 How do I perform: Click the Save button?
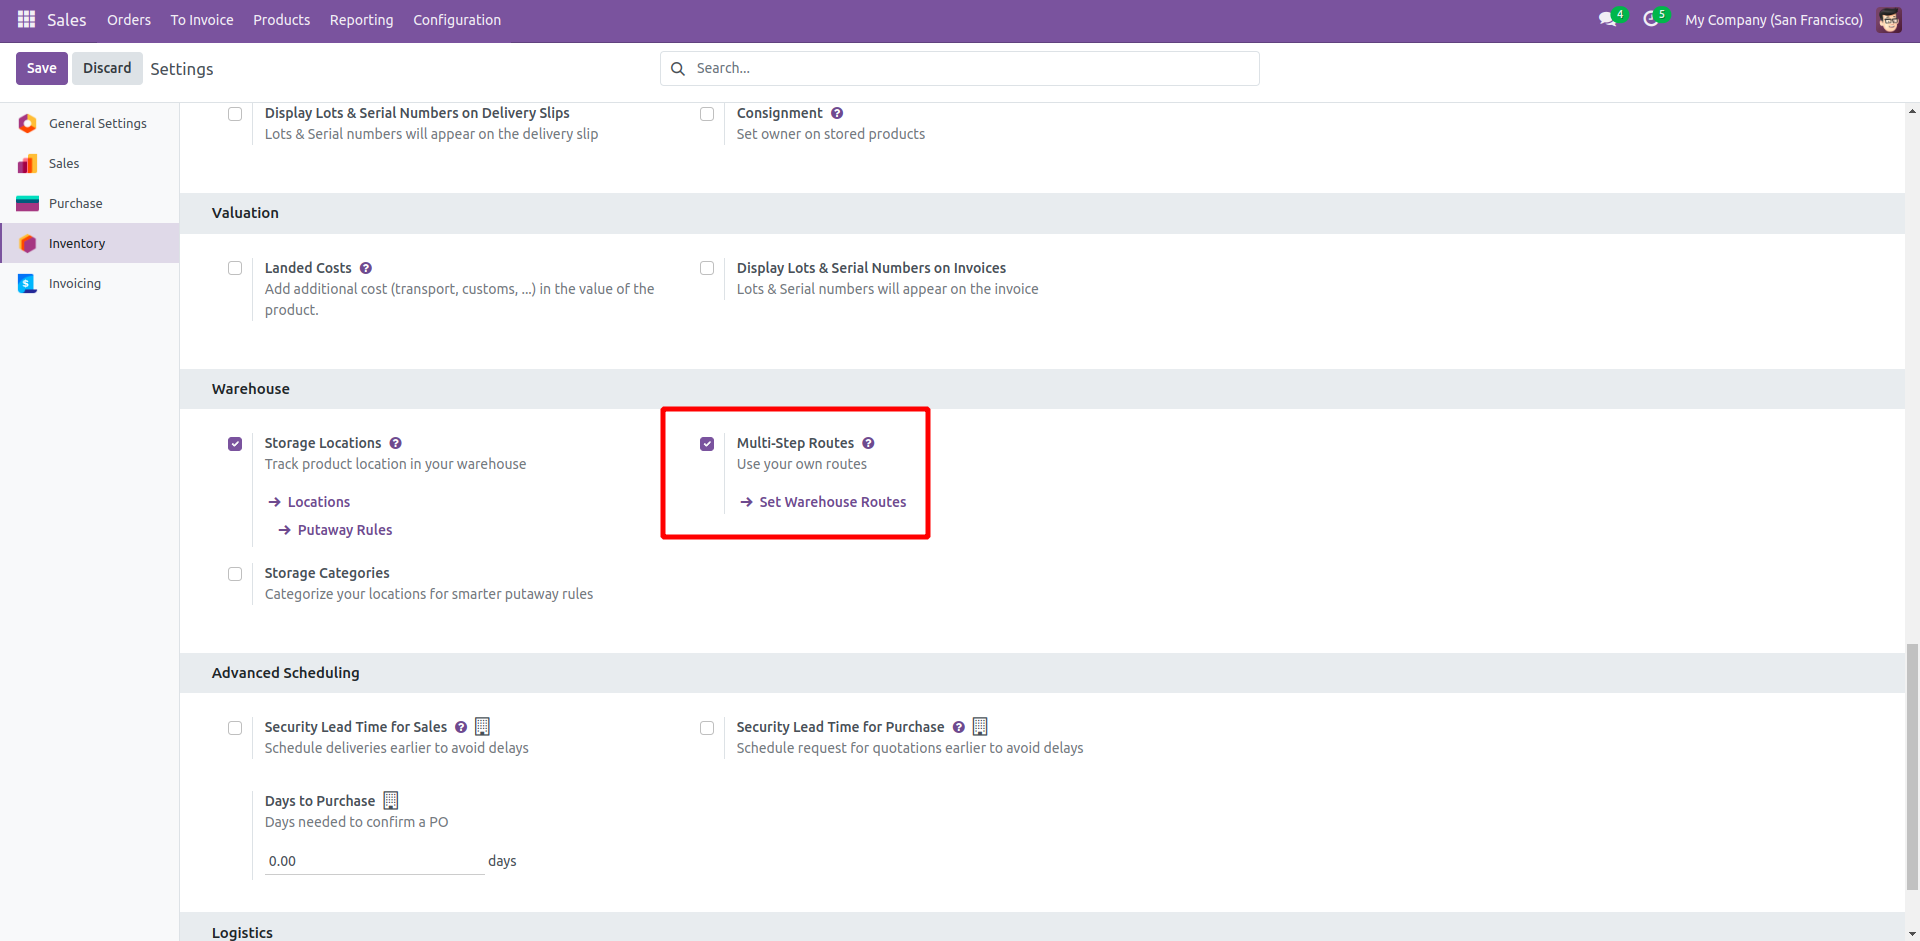point(42,68)
